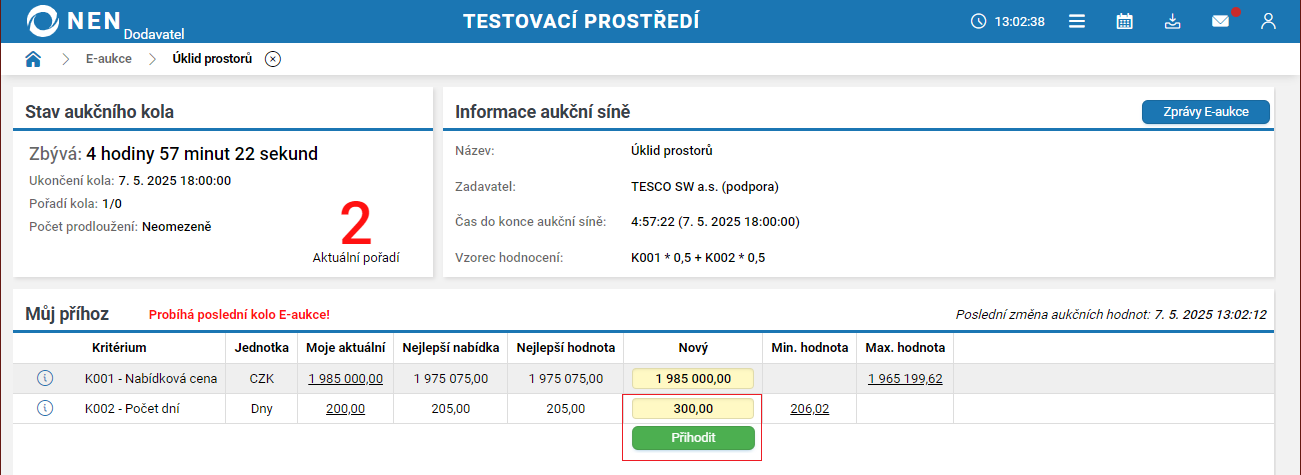Open the hamburger menu icon
This screenshot has height=475, width=1301.
click(x=1076, y=21)
